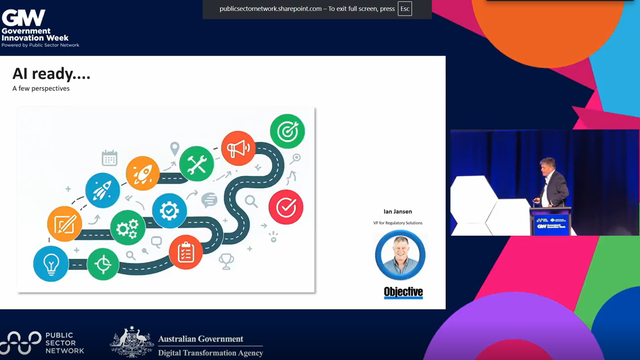This screenshot has height=360, width=640.
Task: Click the orange pencil edit icon
Action: pos(64,224)
